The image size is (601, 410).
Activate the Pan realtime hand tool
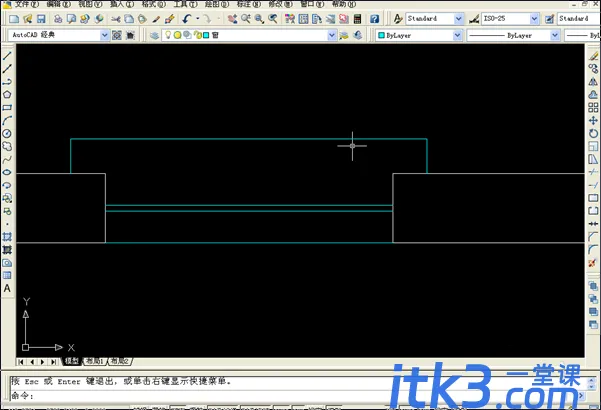click(x=232, y=19)
